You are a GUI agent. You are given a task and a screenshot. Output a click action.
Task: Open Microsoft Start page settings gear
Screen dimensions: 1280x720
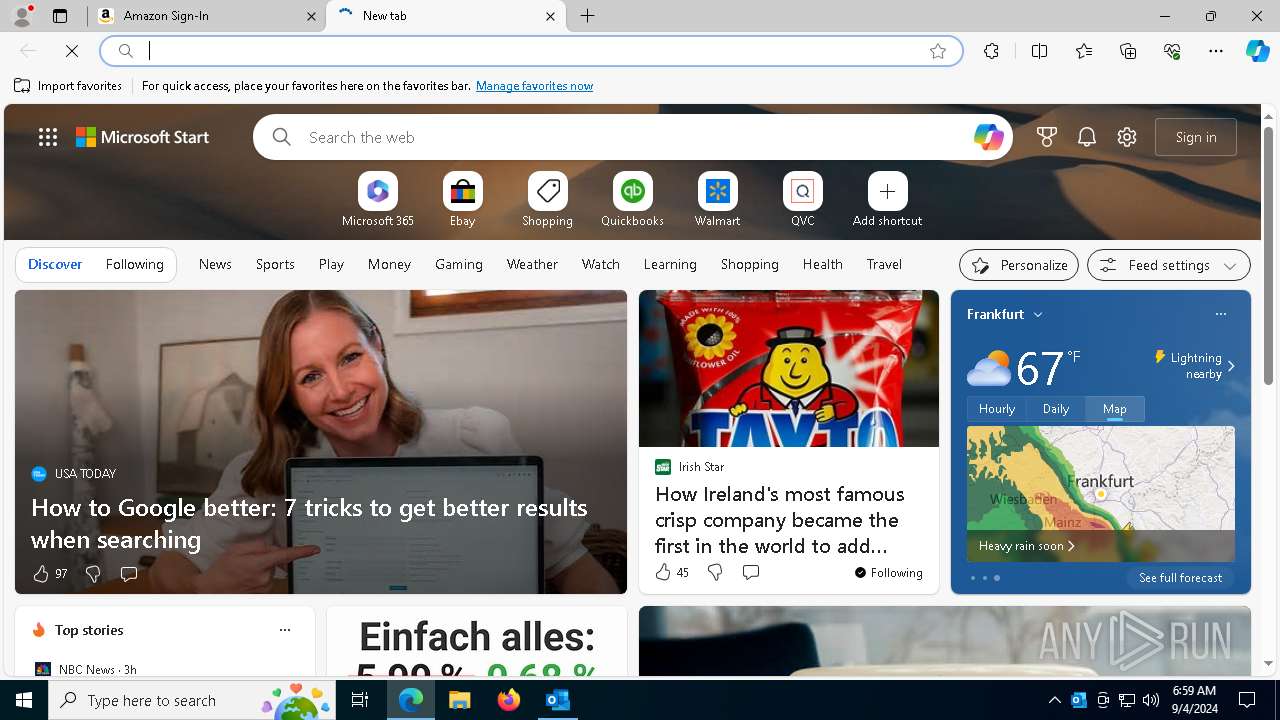click(1127, 137)
